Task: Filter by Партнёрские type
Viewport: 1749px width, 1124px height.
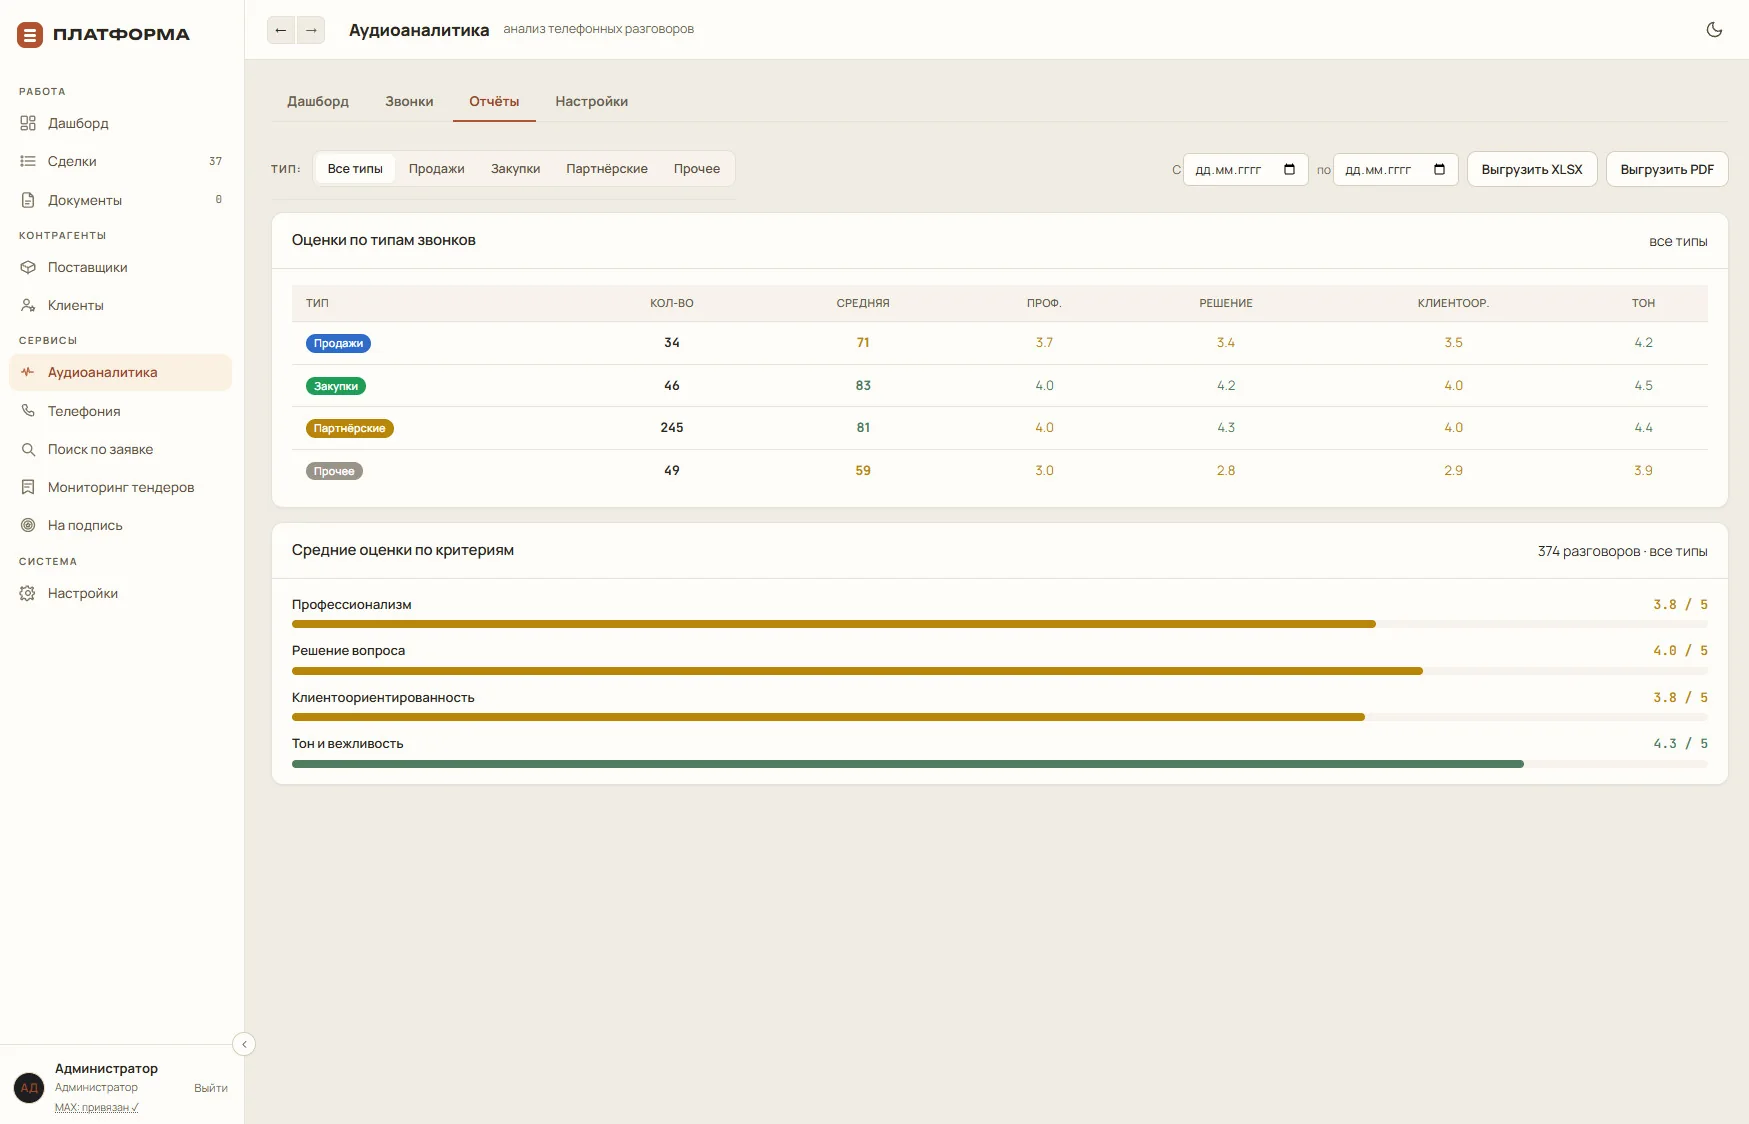Action: coord(607,169)
